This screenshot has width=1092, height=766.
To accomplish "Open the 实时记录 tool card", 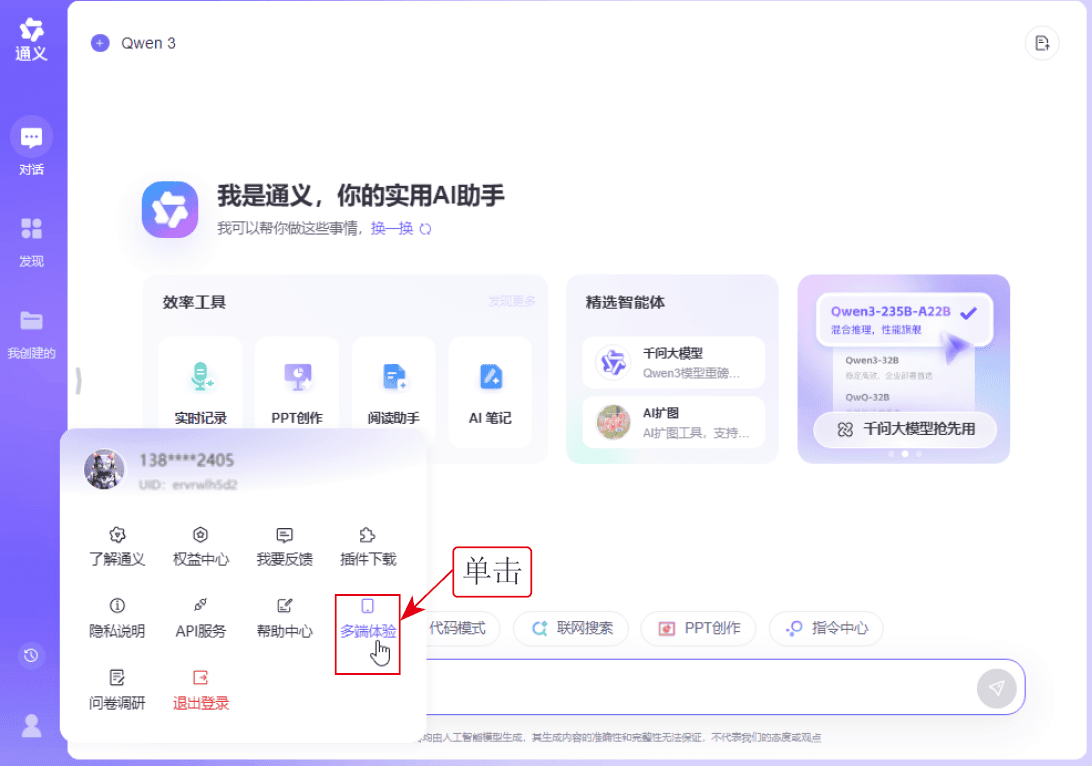I will (x=201, y=392).
